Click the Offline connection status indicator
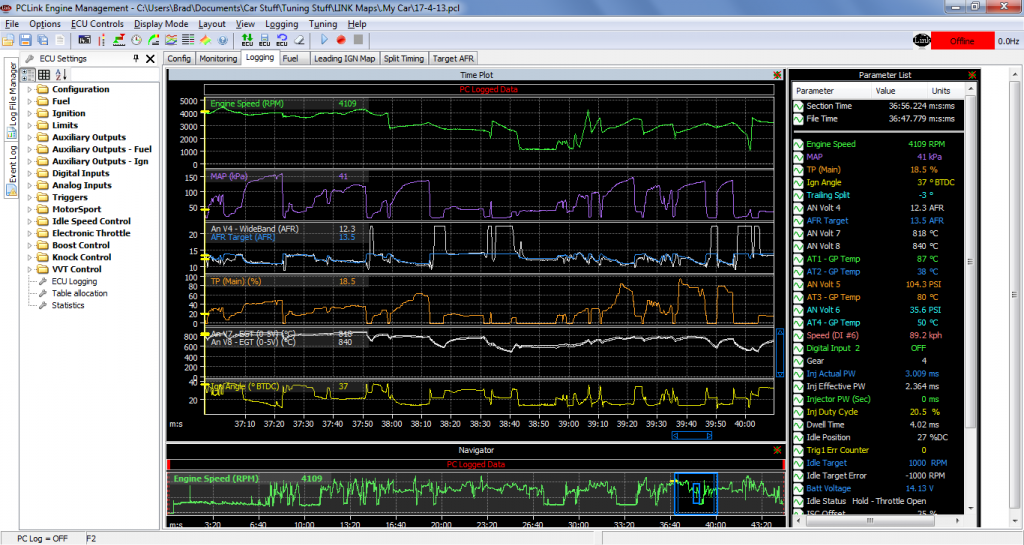Screen dimensions: 1024x545 [x=962, y=41]
